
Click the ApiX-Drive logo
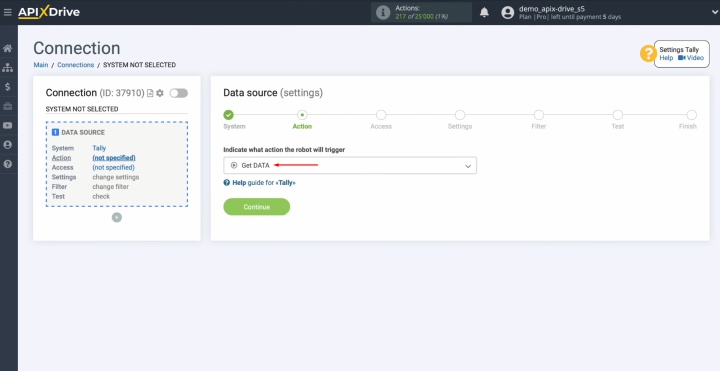(49, 12)
